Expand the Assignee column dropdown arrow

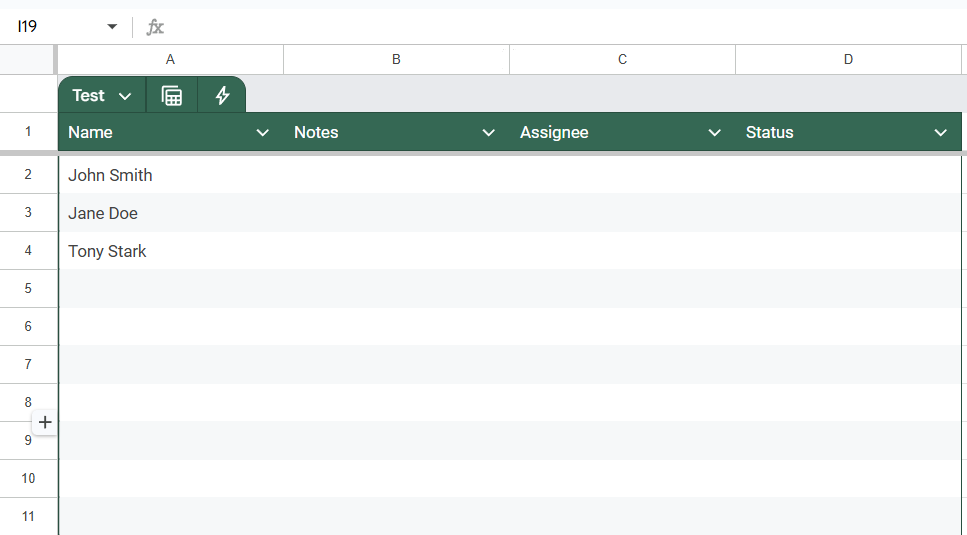pos(714,133)
